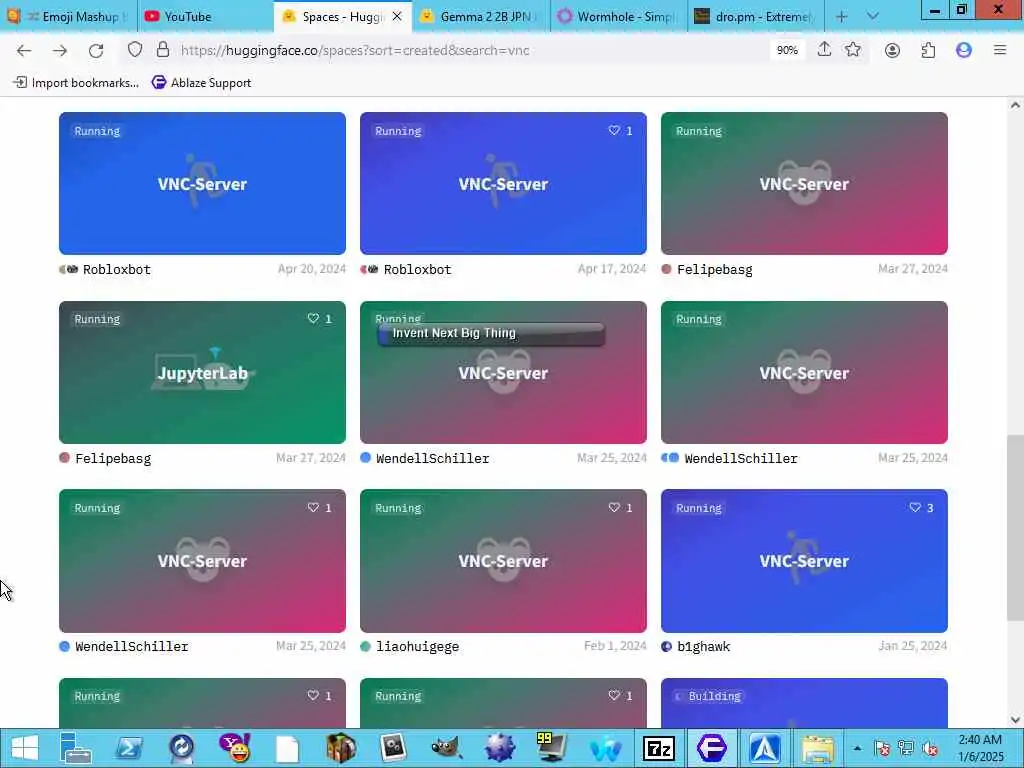Viewport: 1024px width, 768px height.
Task: Bookmark this page with the star icon
Action: click(x=853, y=50)
